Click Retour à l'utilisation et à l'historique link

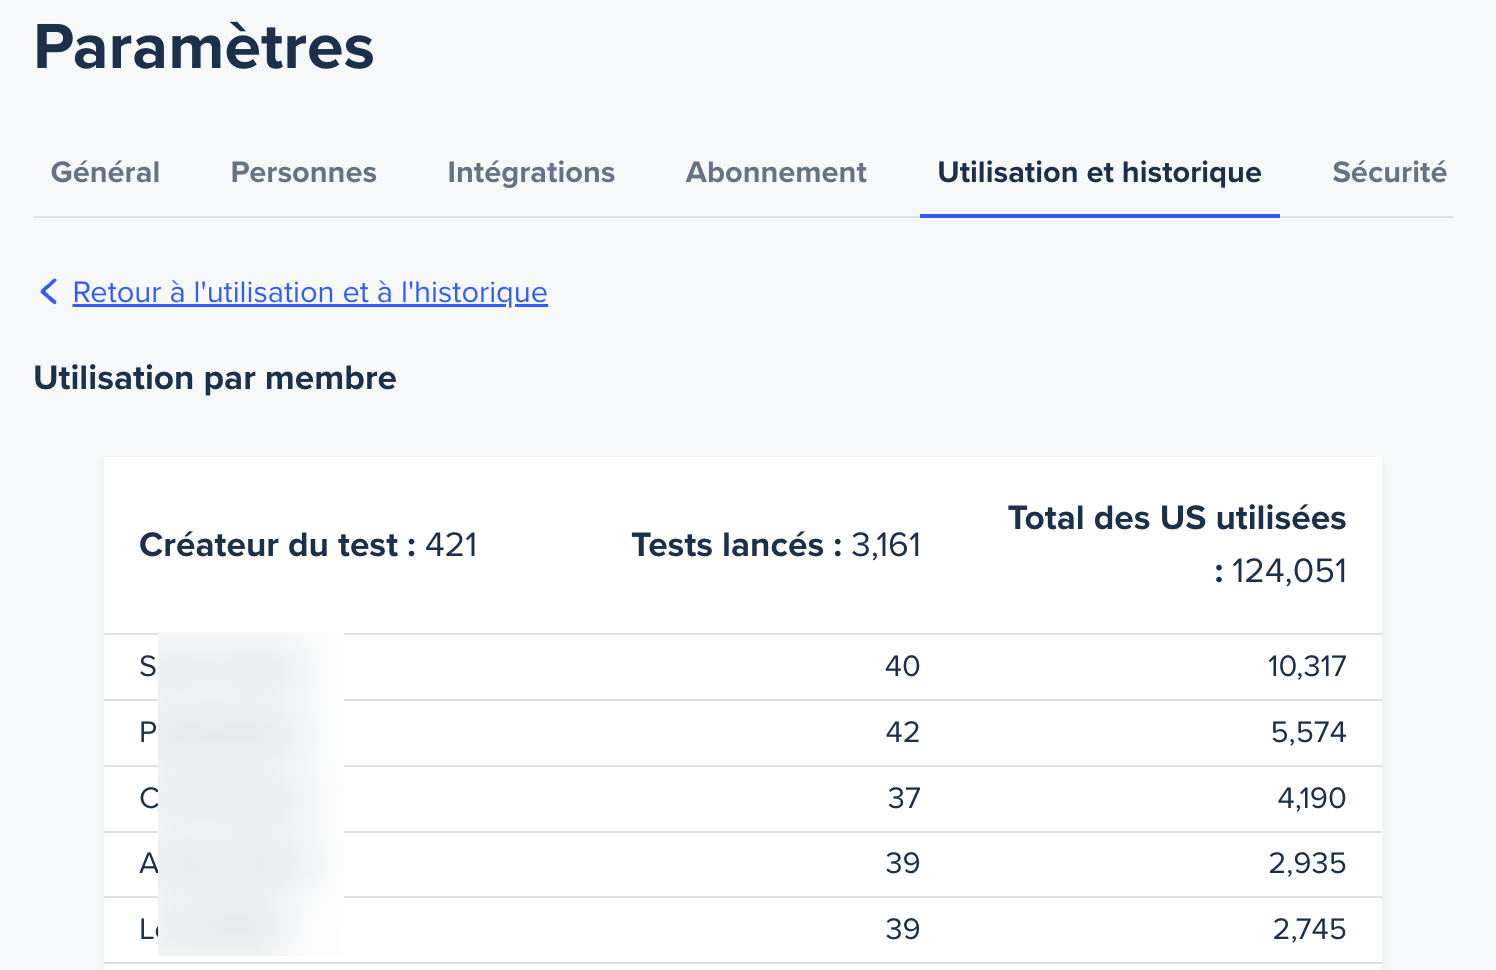click(310, 292)
